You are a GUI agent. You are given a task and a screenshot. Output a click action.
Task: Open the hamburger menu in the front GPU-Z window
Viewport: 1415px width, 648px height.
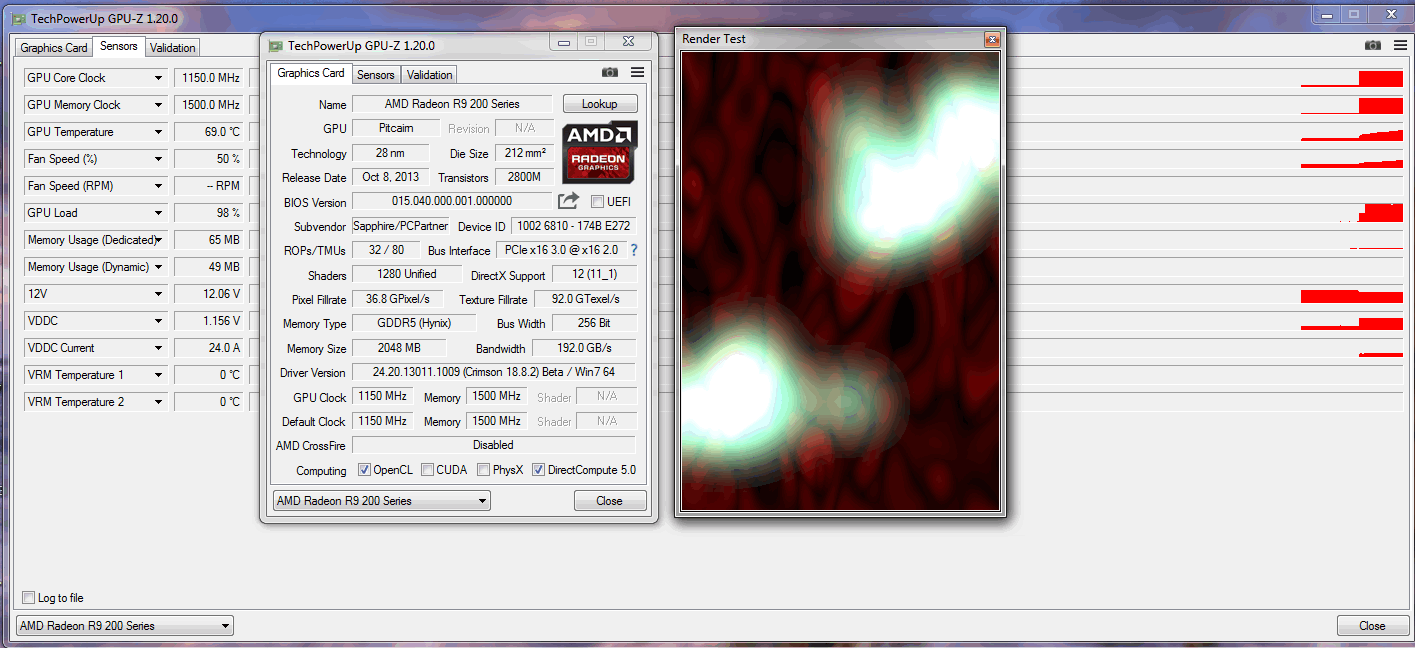point(637,73)
